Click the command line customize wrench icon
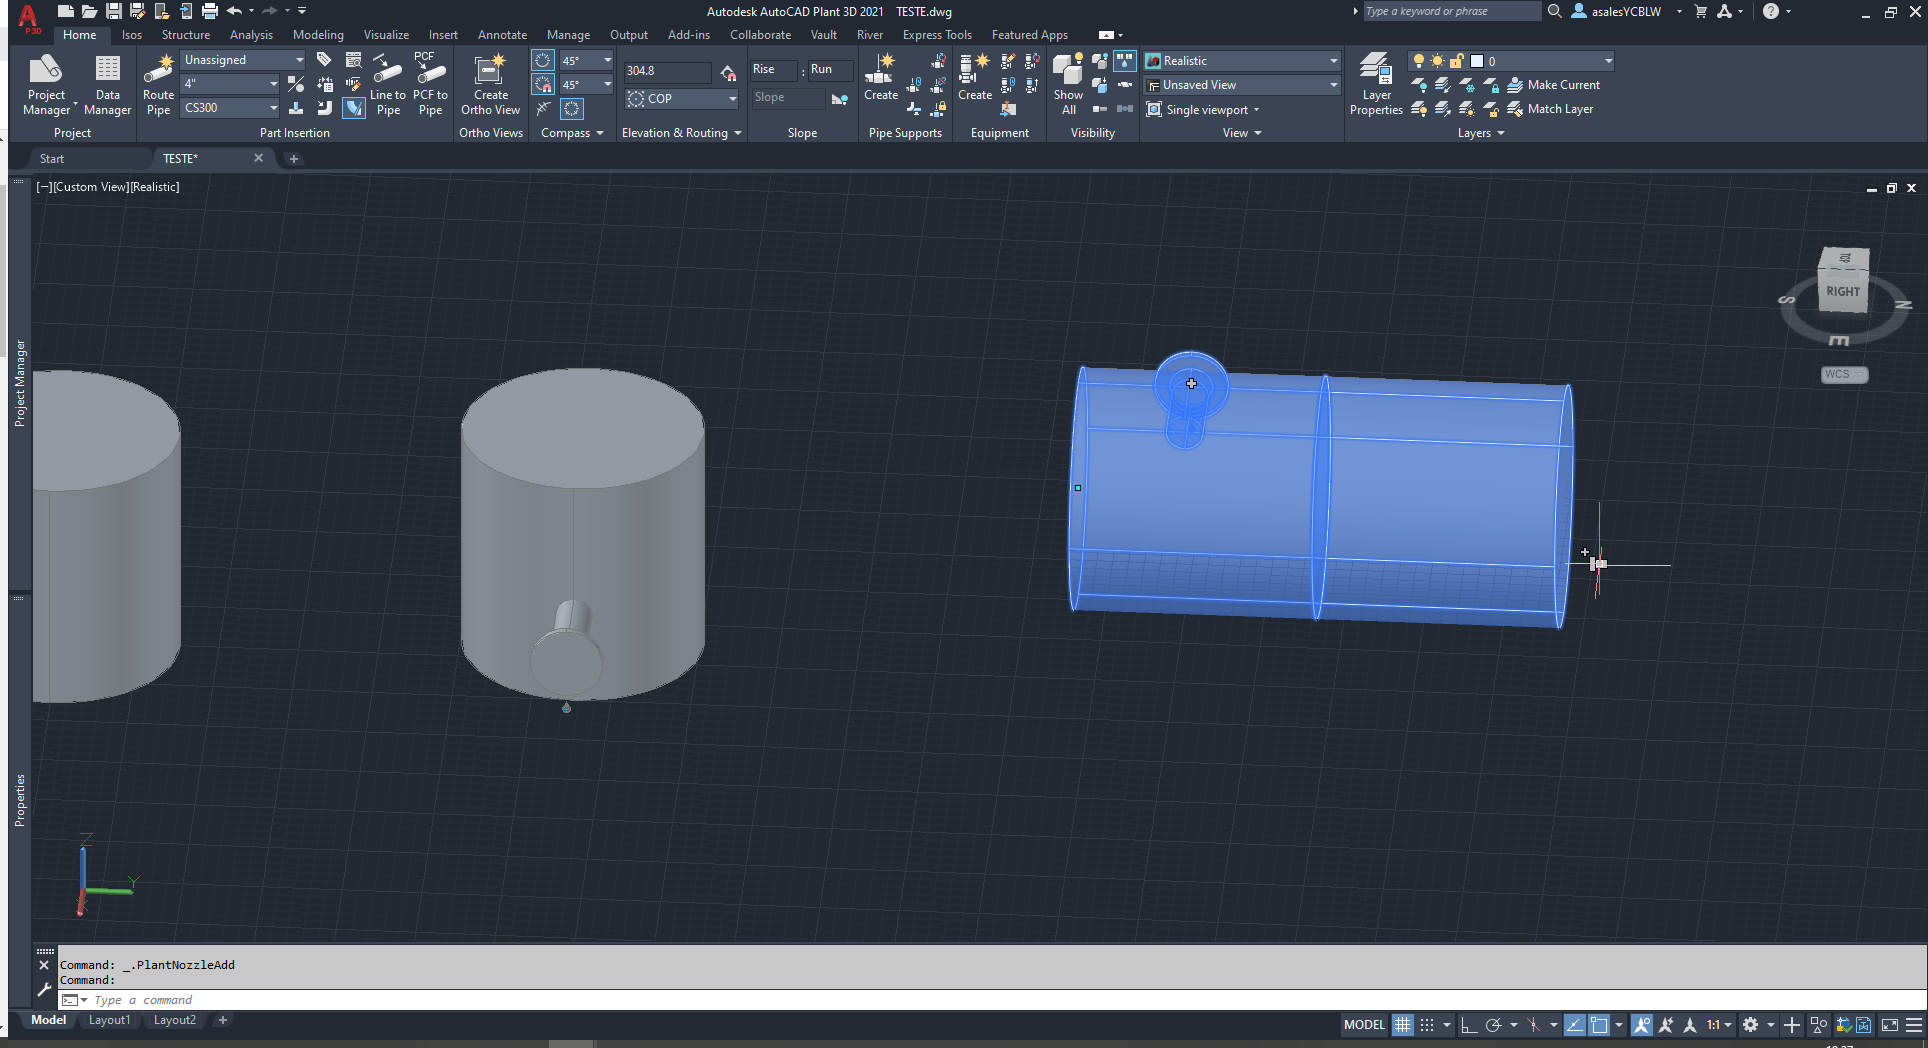 44,990
